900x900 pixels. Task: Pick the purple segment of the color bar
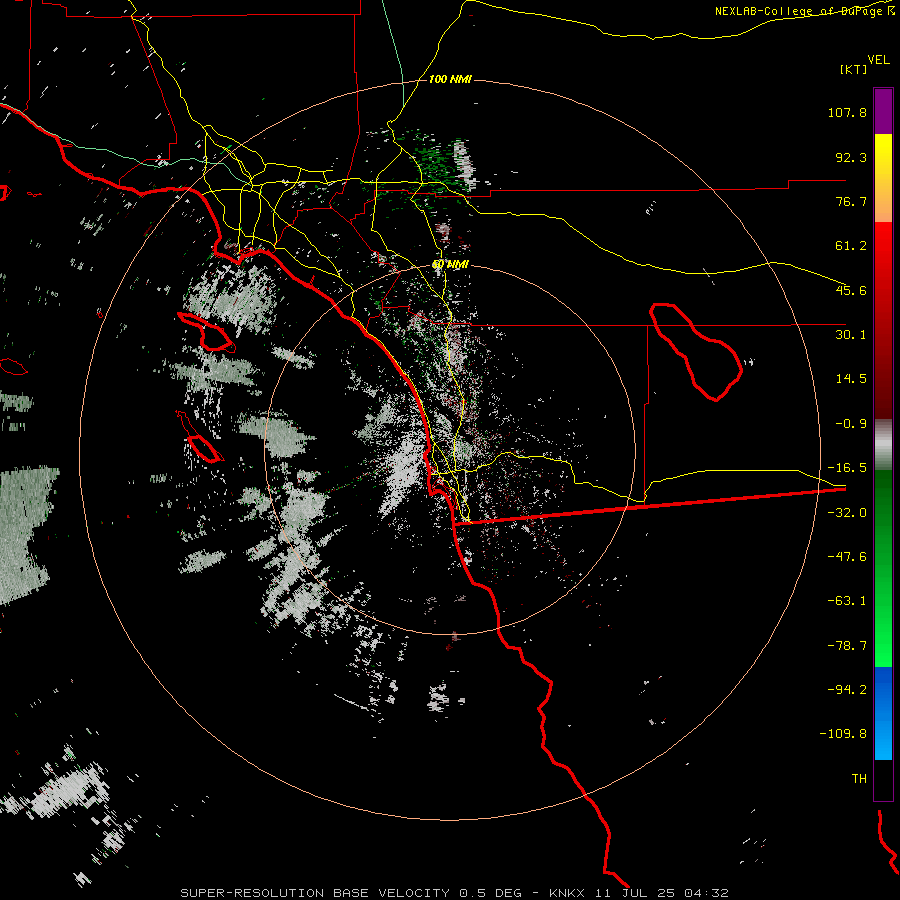pos(883,111)
